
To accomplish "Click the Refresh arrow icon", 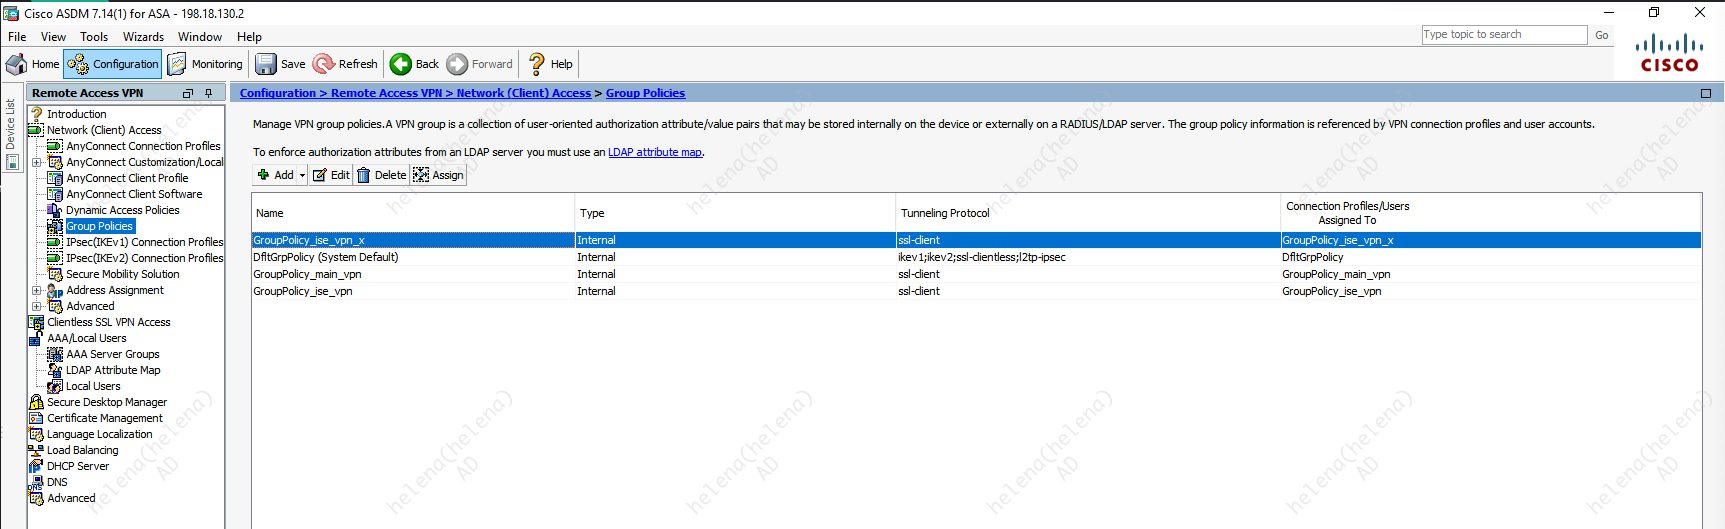I will [324, 64].
